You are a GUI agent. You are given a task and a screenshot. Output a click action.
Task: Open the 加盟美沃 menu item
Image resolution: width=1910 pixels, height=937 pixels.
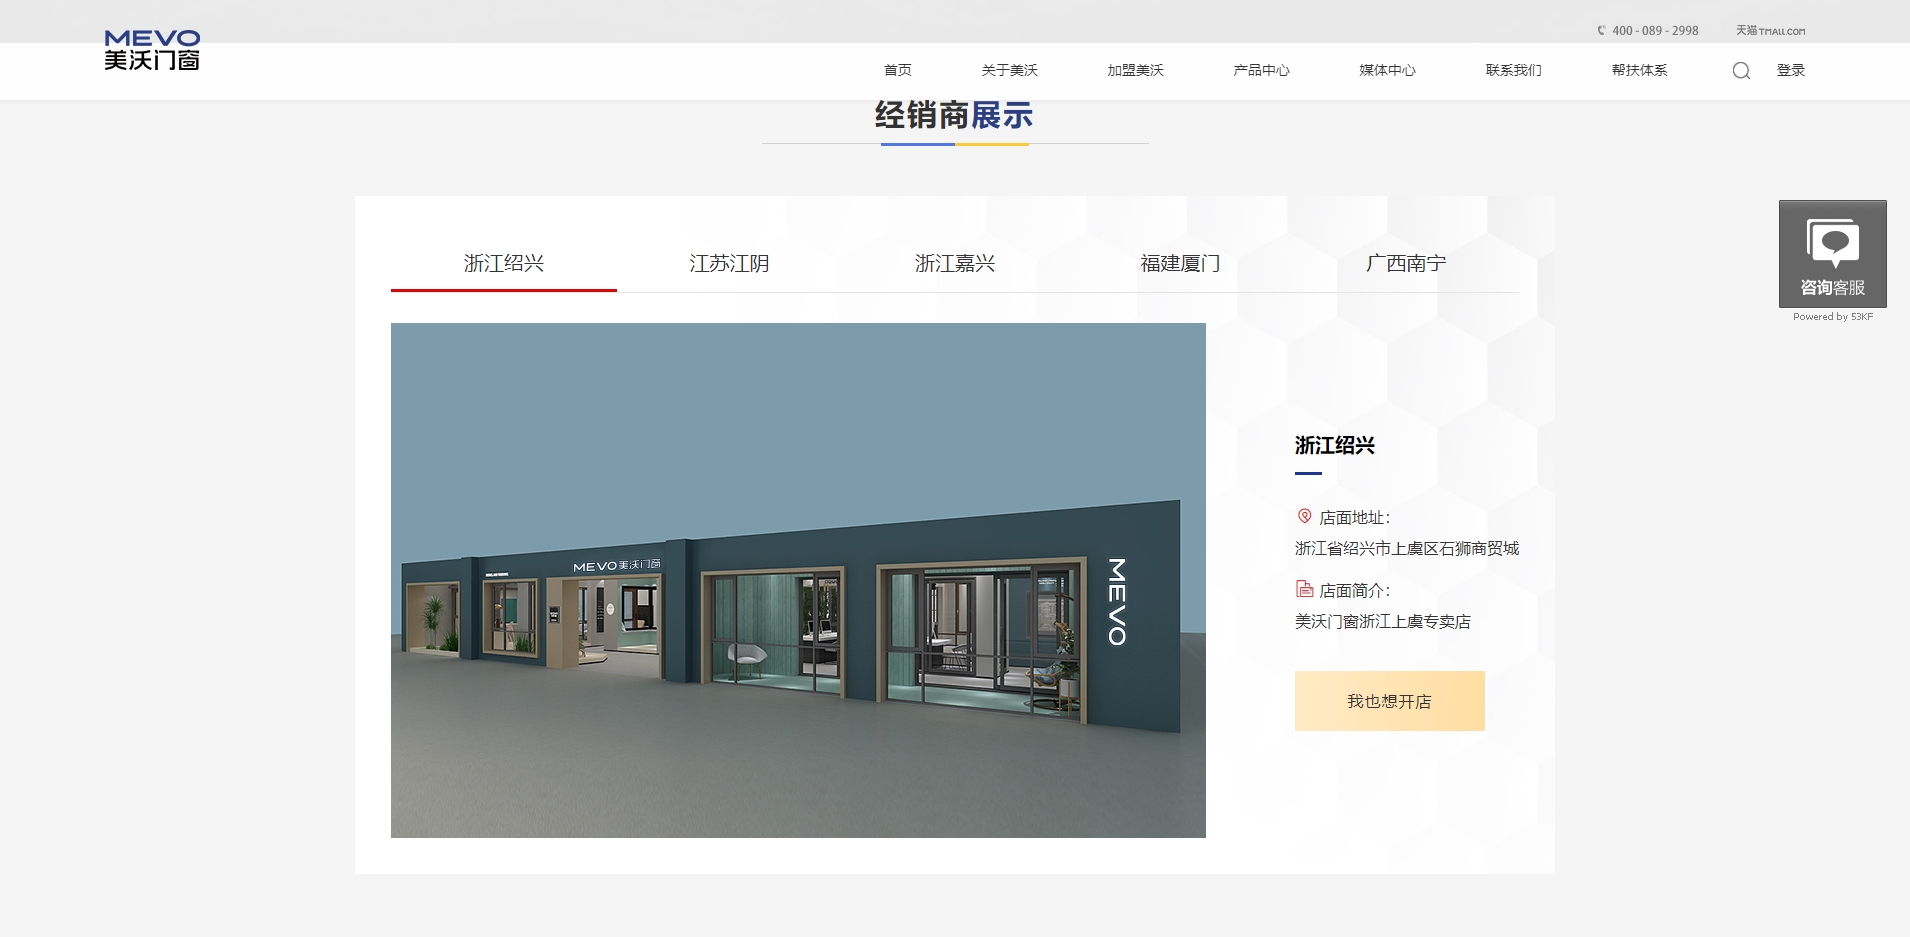click(1135, 70)
